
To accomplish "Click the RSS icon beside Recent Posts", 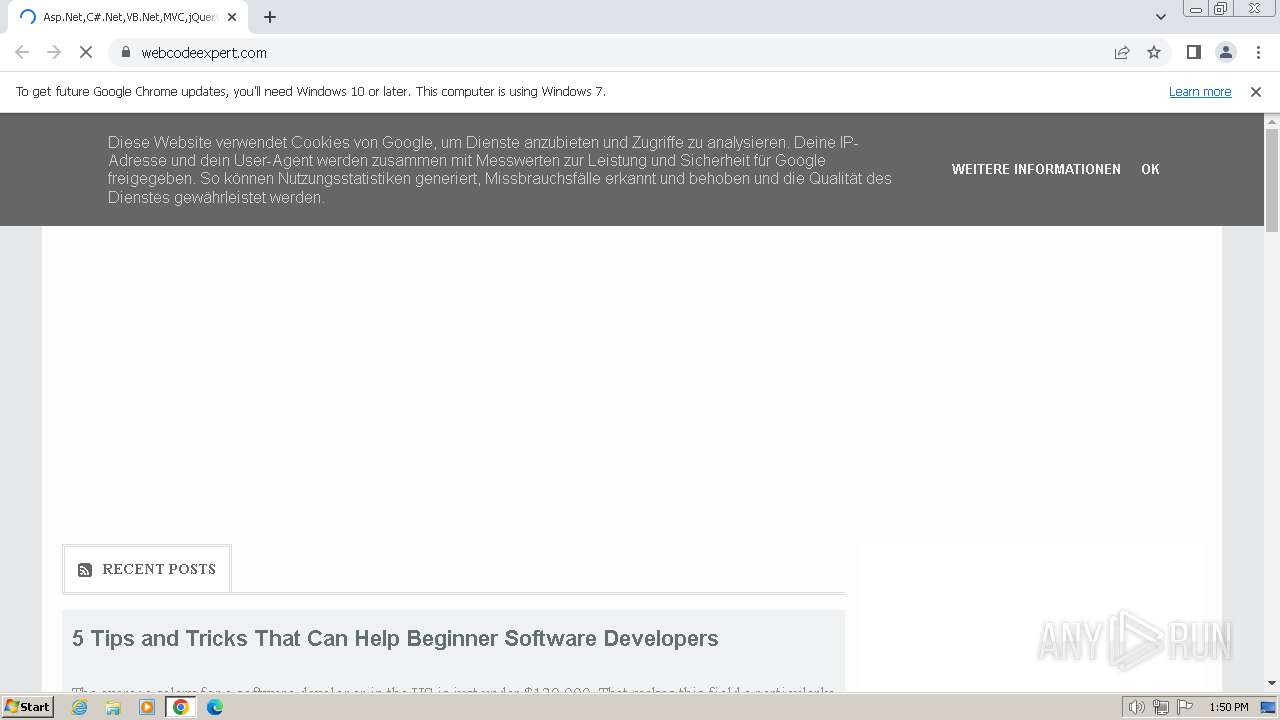I will tap(85, 570).
